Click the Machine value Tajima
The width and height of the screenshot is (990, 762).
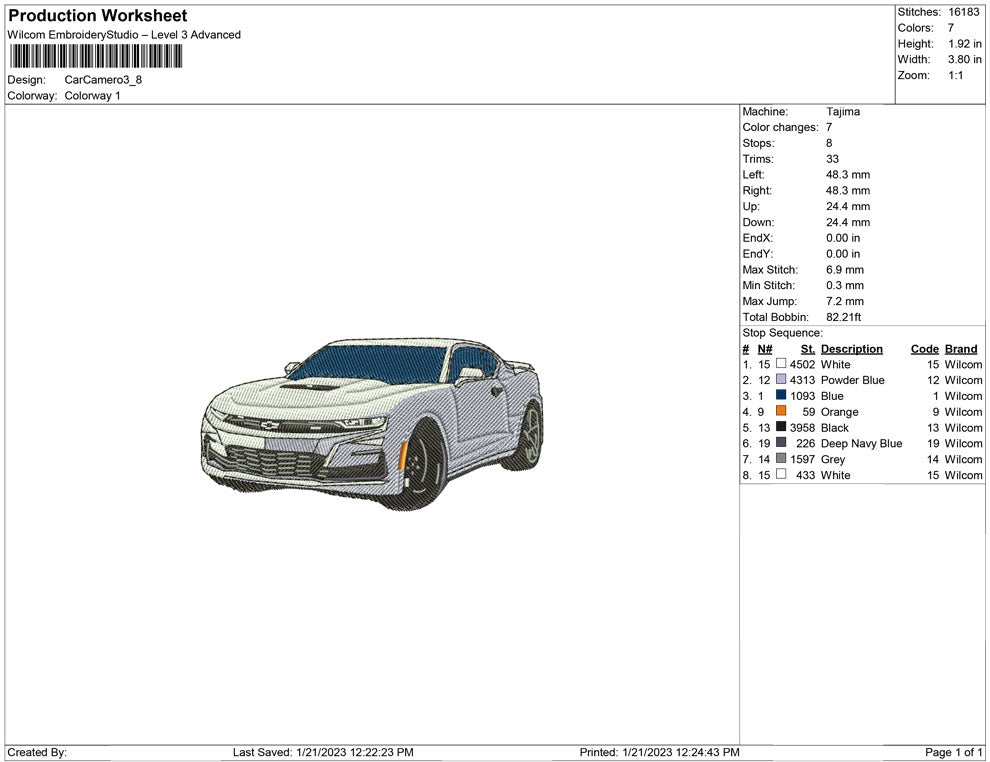pos(842,112)
